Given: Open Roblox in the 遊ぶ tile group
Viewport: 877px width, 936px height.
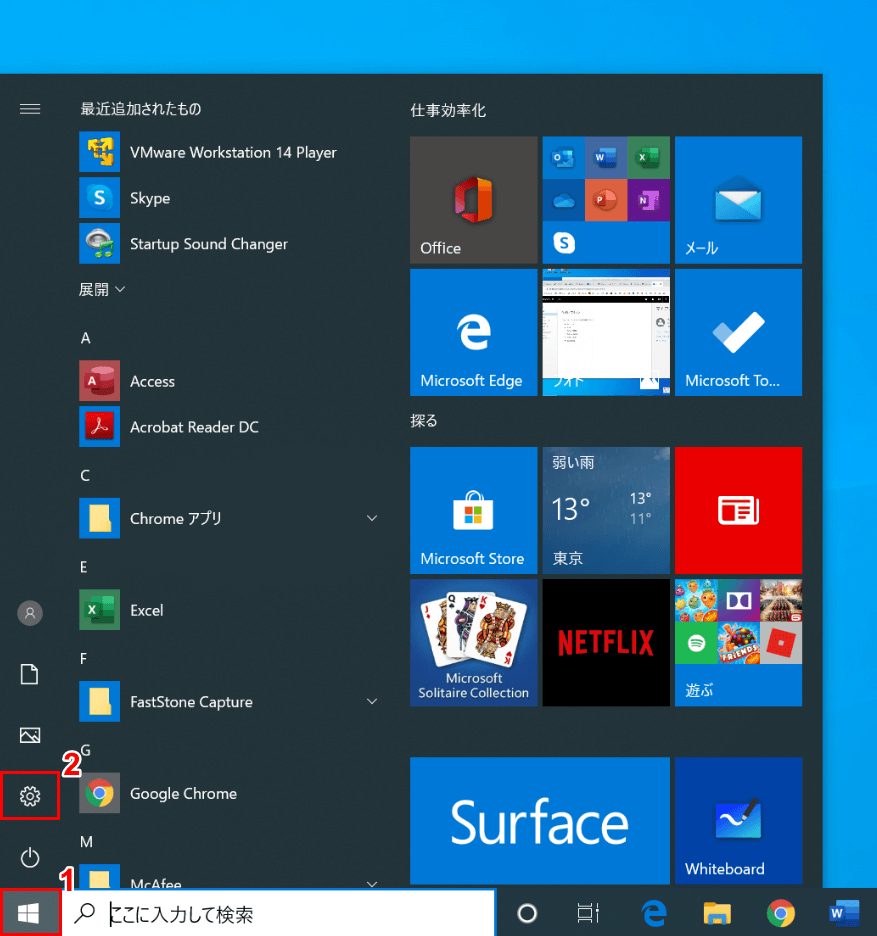Looking at the screenshot, I should pyautogui.click(x=781, y=643).
